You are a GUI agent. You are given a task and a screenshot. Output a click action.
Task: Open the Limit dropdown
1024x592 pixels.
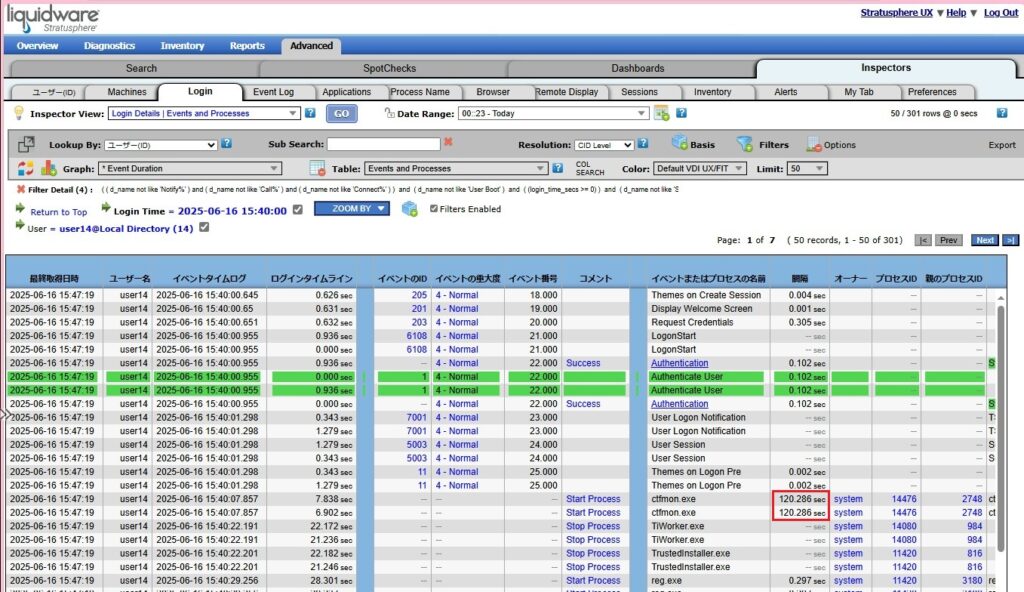(807, 169)
